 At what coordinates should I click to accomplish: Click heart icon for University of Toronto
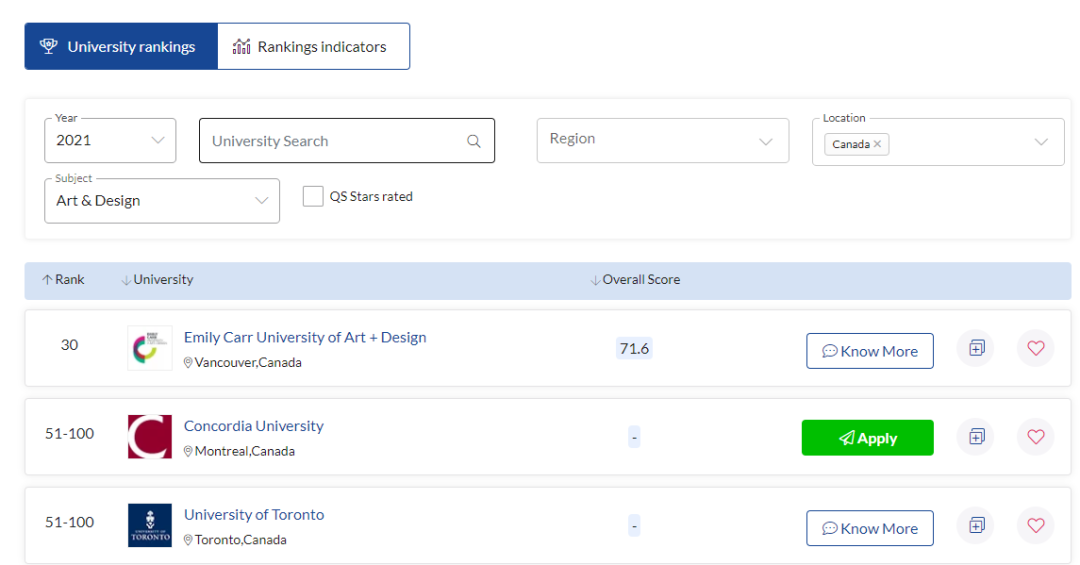tap(1035, 526)
